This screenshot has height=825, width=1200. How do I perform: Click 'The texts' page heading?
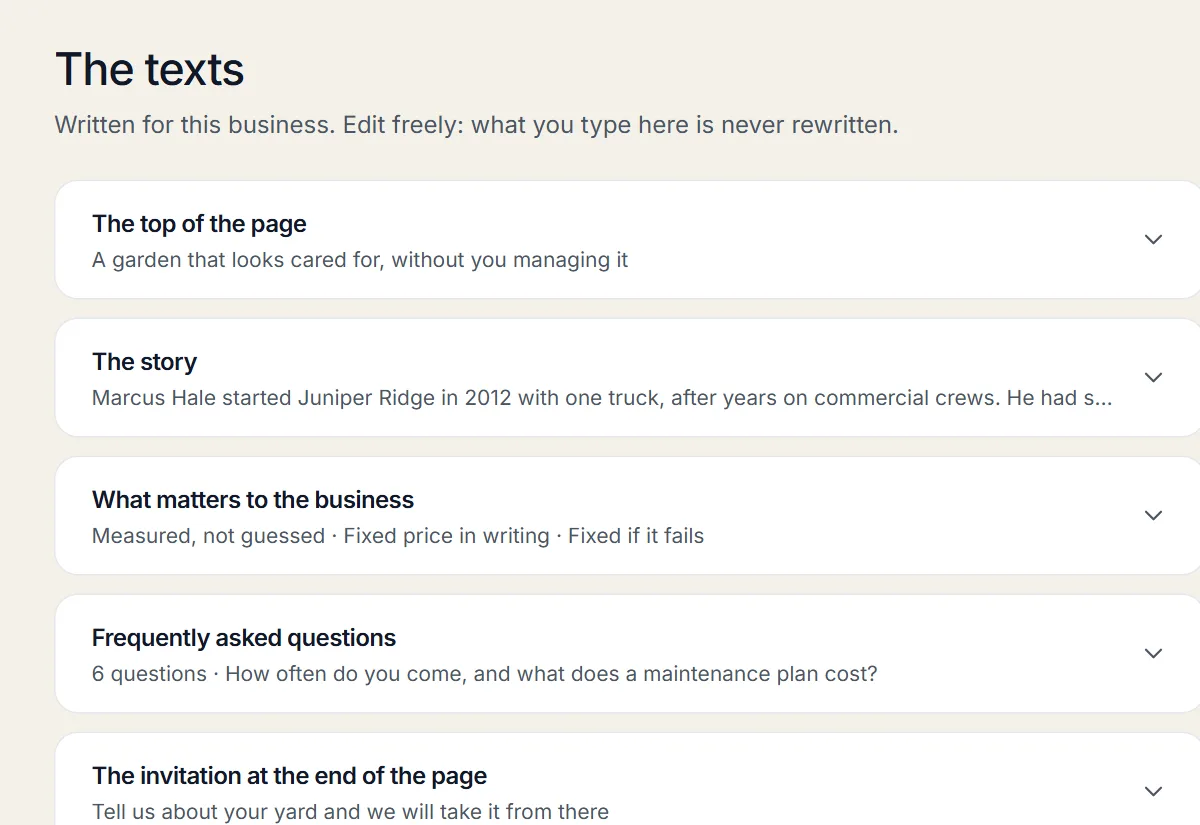tap(150, 70)
